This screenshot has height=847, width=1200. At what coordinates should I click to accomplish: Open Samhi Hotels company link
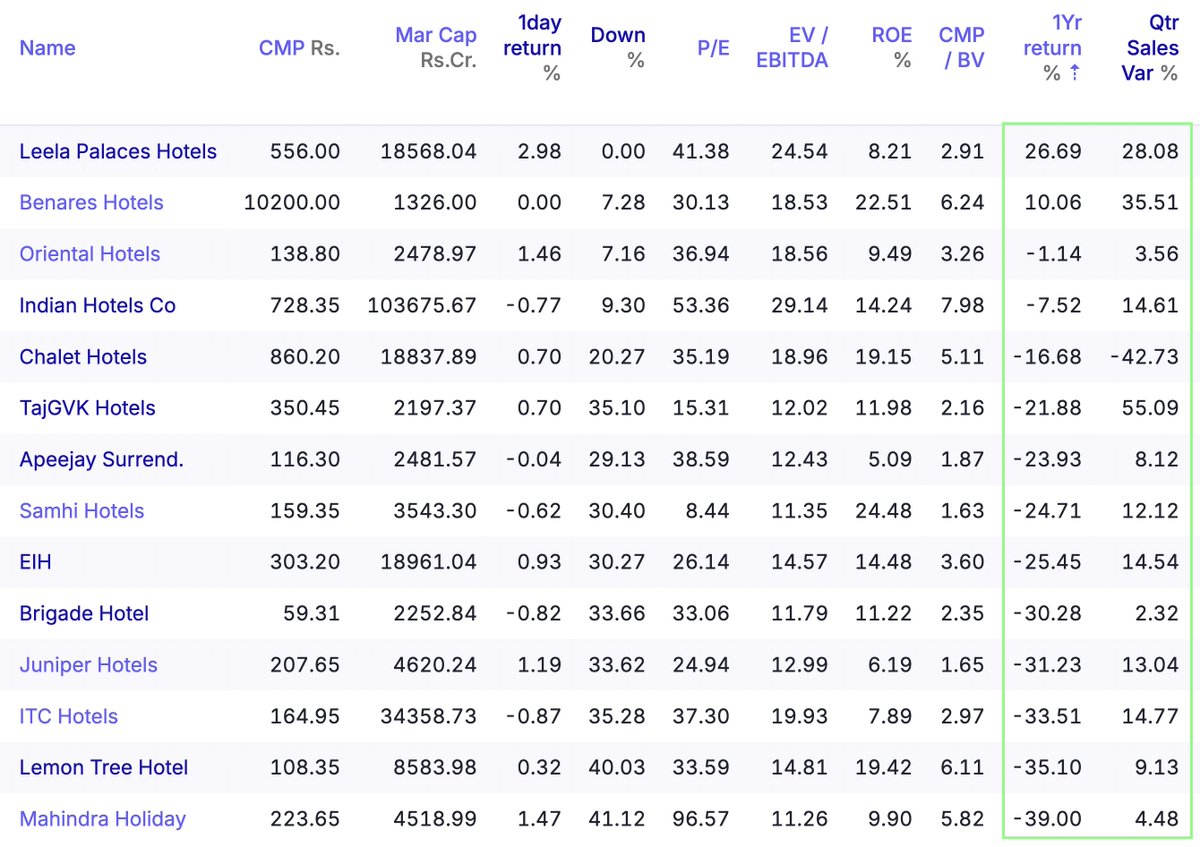point(82,511)
